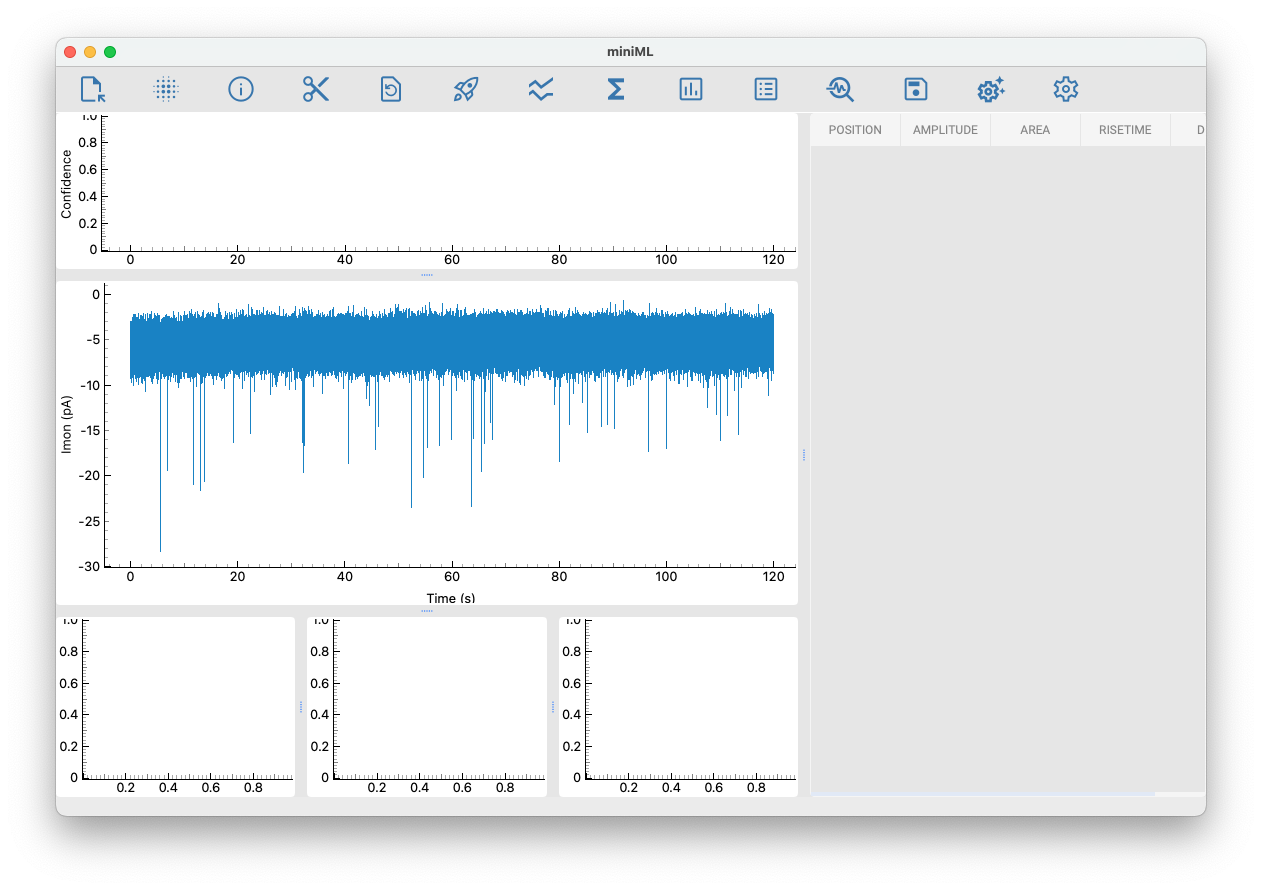Close the miniML window with red button
Image resolution: width=1262 pixels, height=890 pixels.
pos(70,52)
